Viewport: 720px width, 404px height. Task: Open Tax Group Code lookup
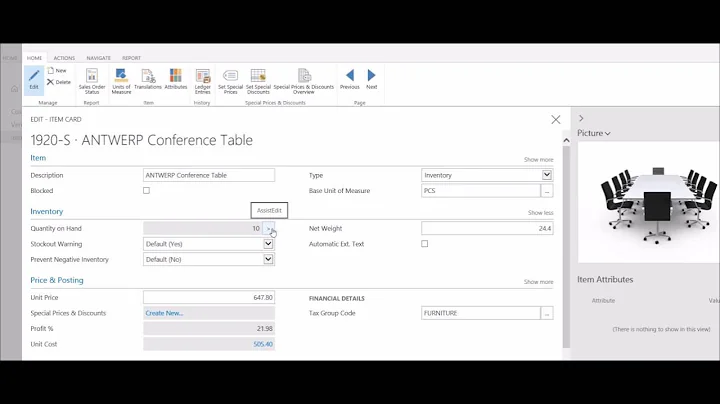coord(547,313)
